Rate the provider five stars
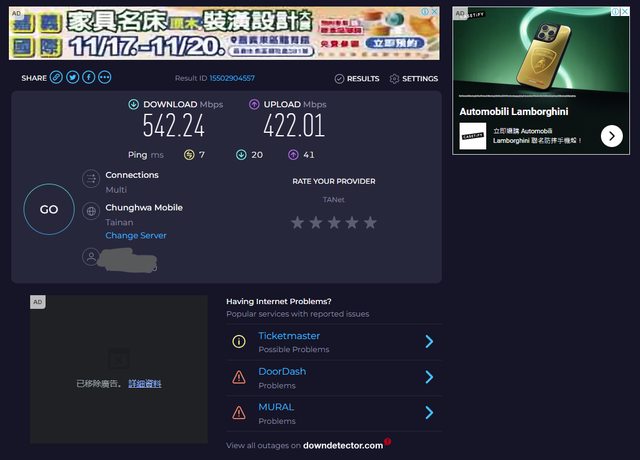This screenshot has width=640, height=460. (x=370, y=222)
